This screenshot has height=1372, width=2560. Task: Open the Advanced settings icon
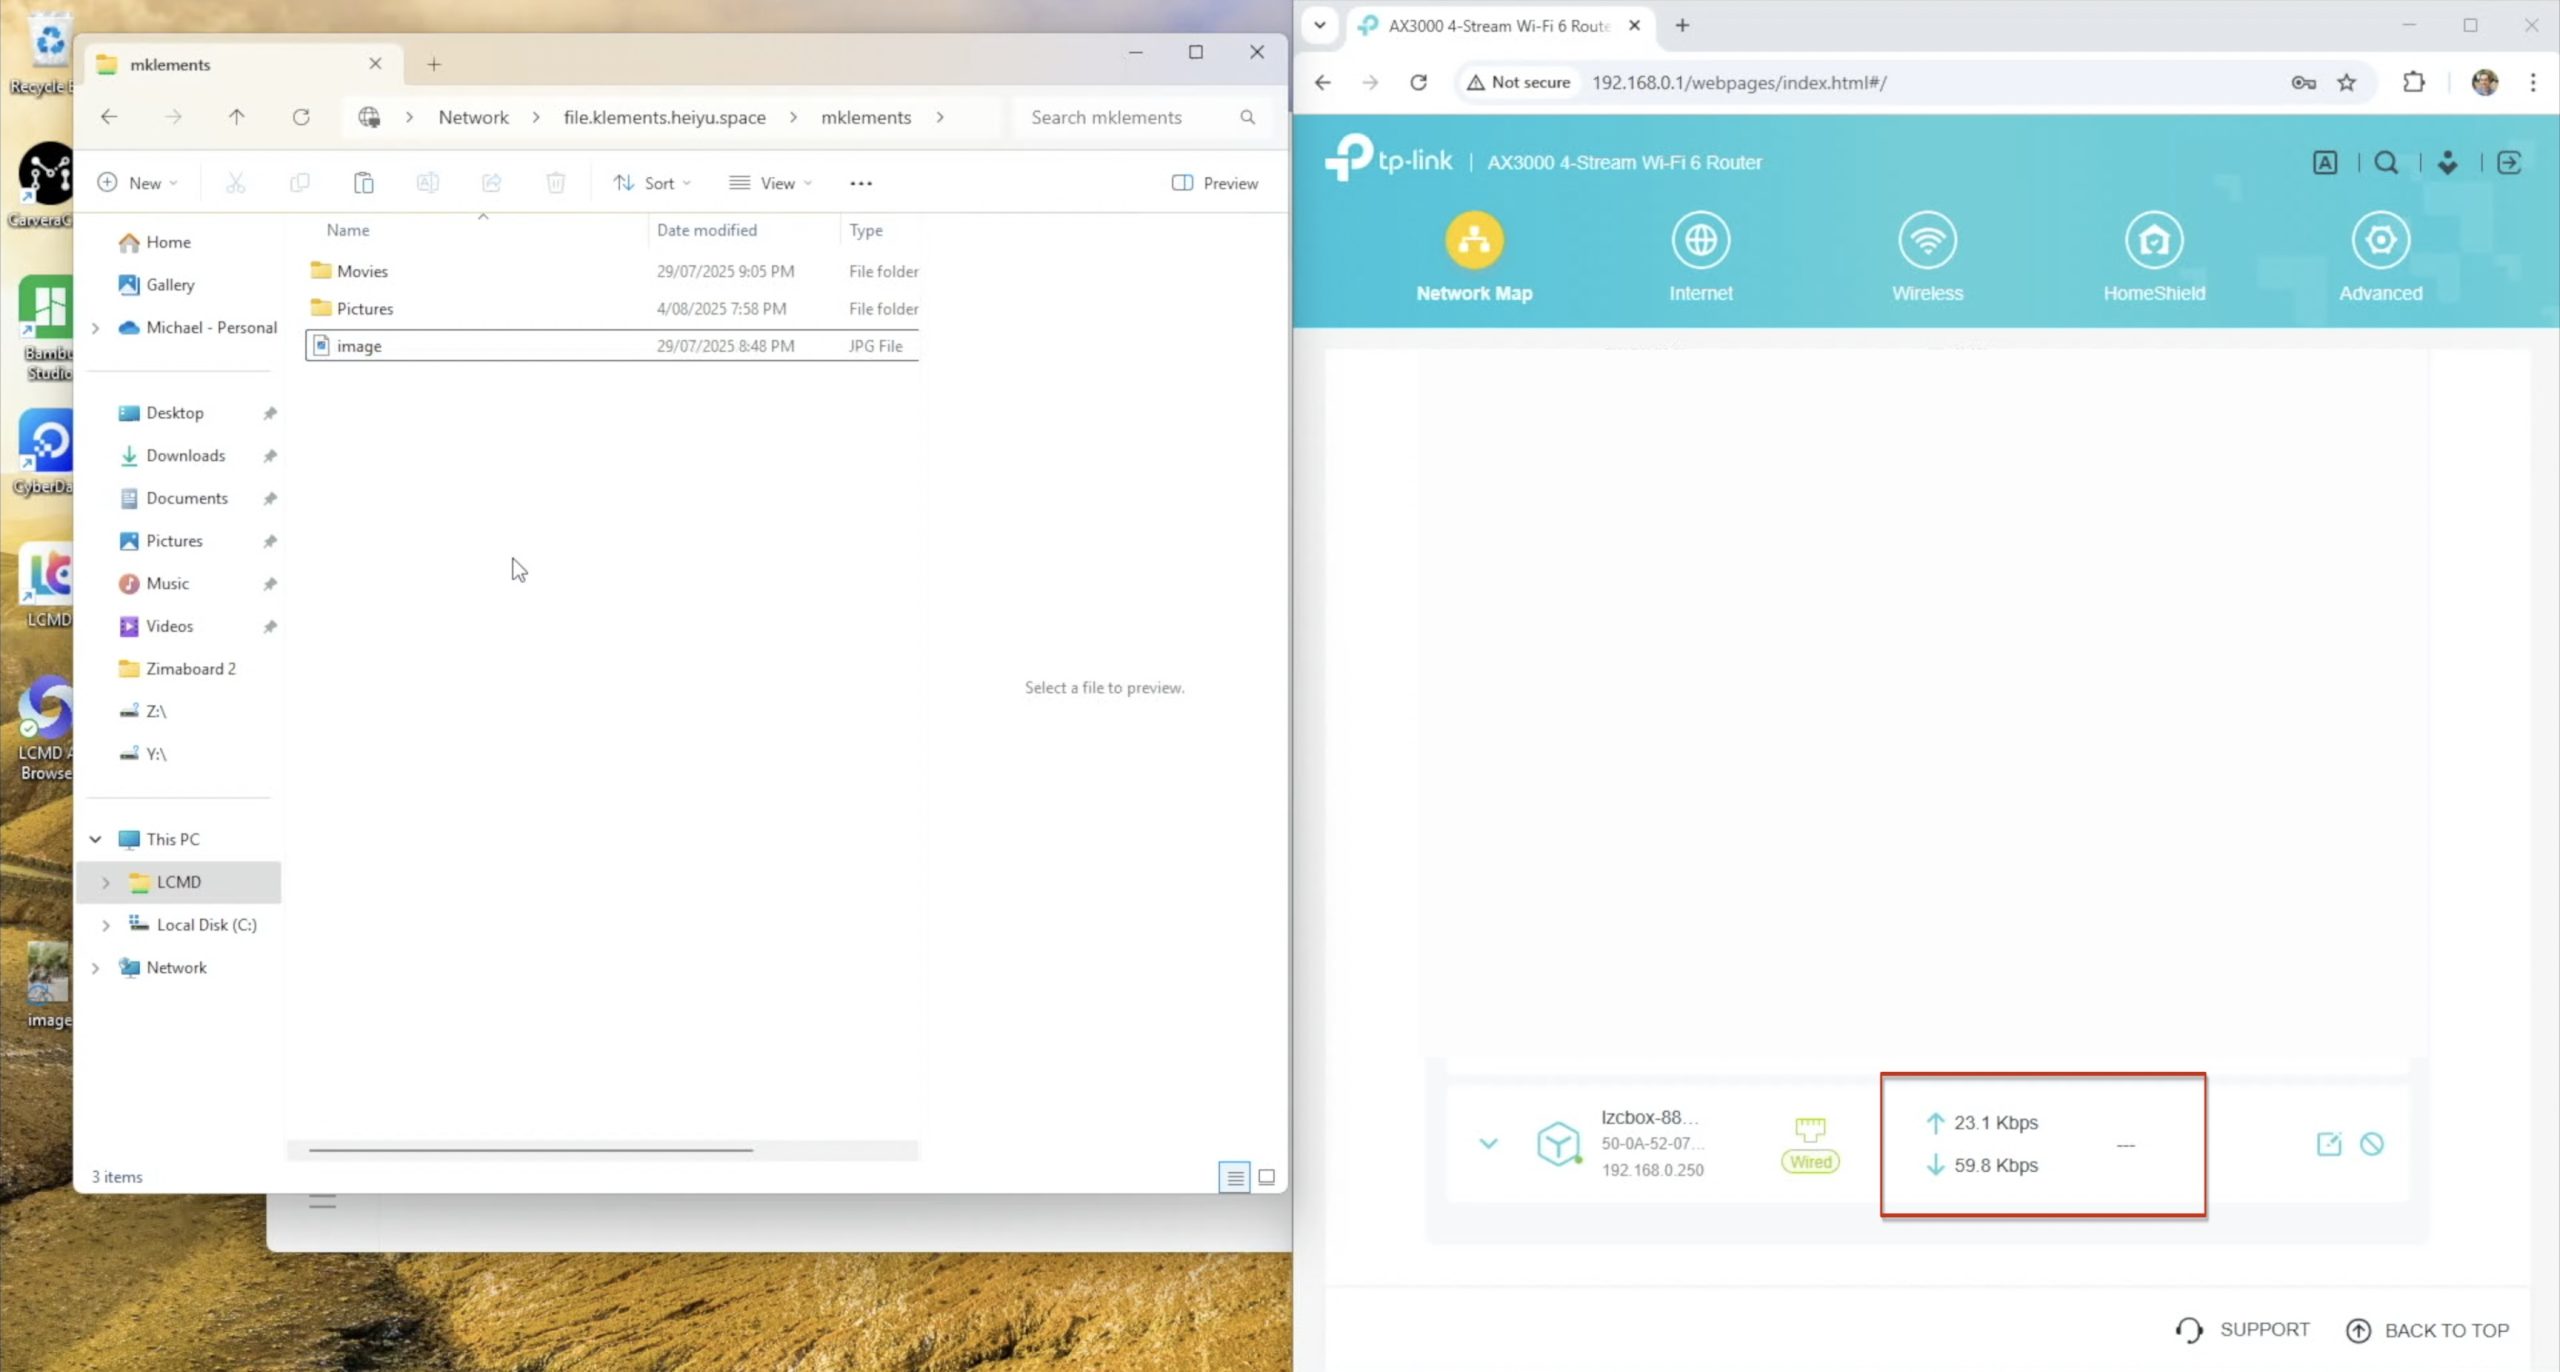point(2380,241)
